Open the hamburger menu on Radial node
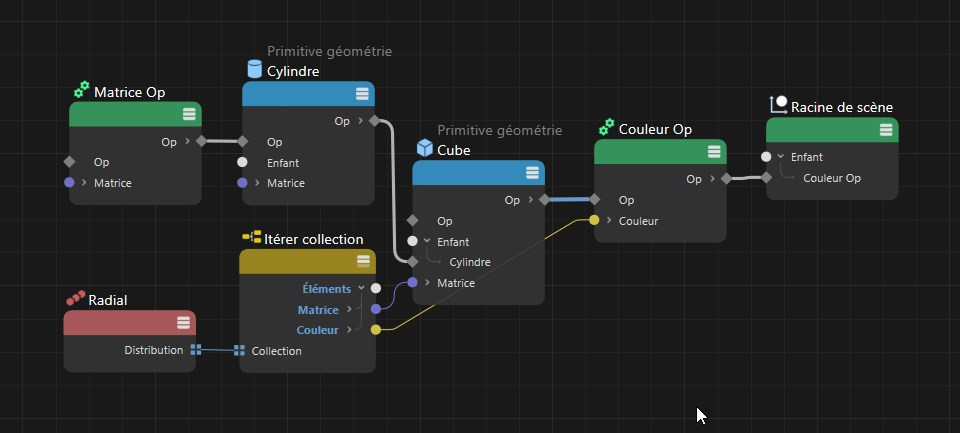Image resolution: width=960 pixels, height=433 pixels. 183,322
